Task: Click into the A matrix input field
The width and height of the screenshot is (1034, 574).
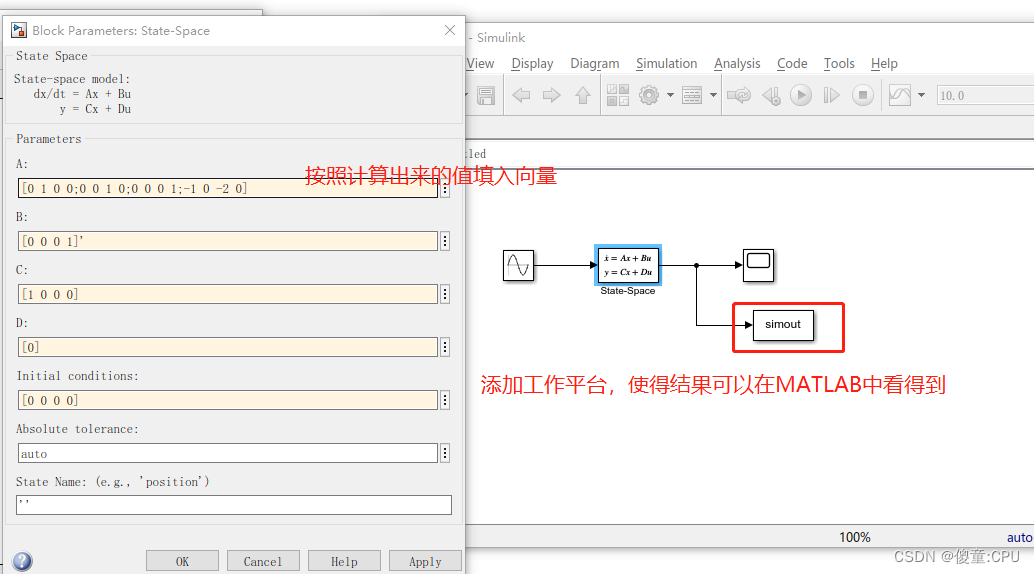Action: point(228,189)
